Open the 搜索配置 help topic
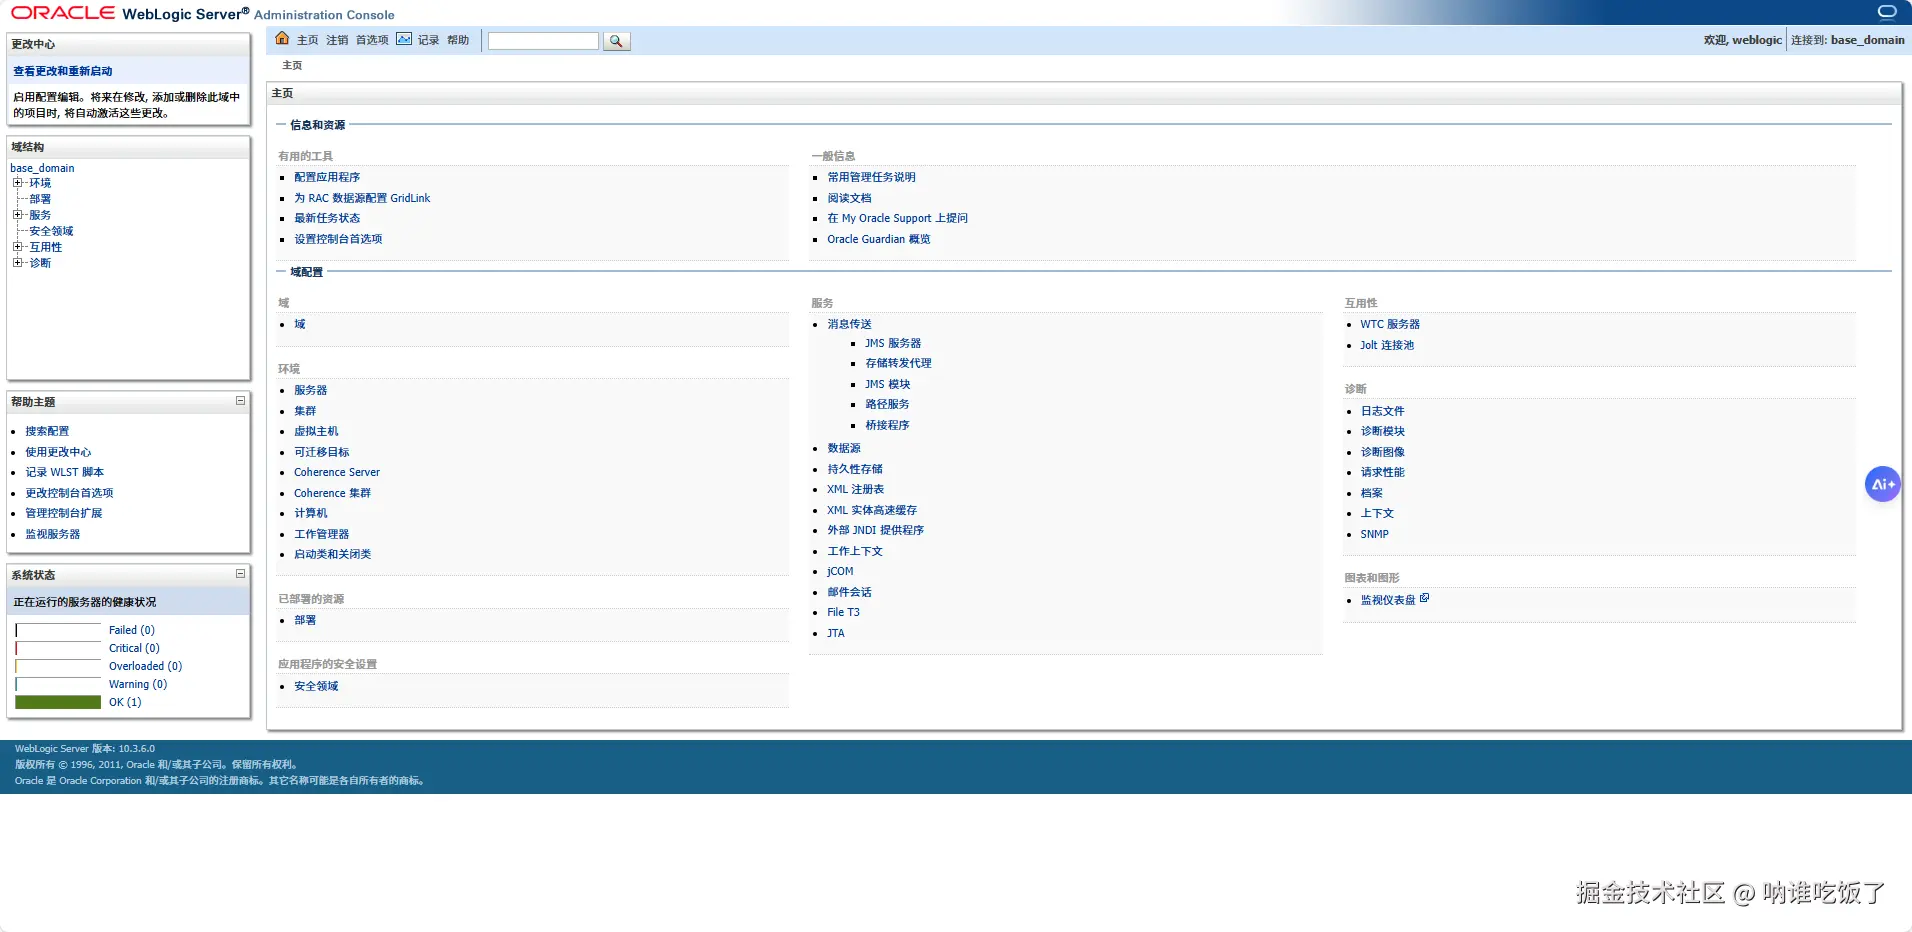1912x932 pixels. (47, 431)
